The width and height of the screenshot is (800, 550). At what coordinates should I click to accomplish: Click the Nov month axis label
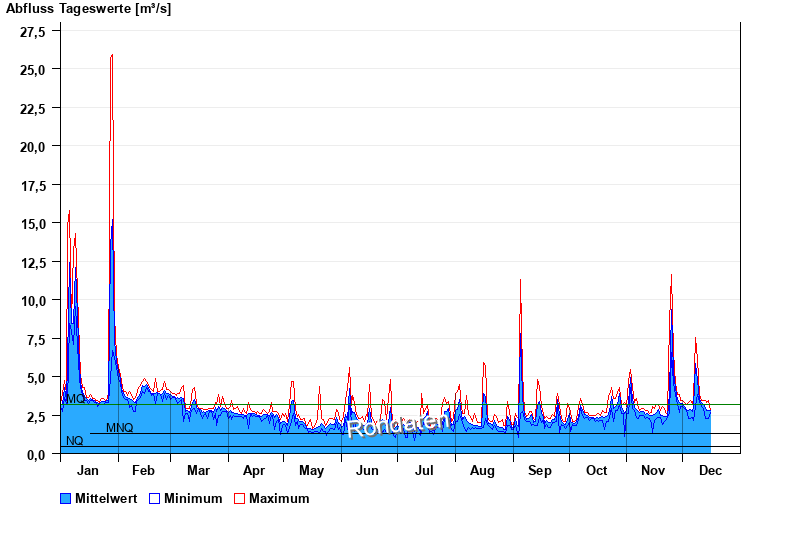tap(653, 471)
